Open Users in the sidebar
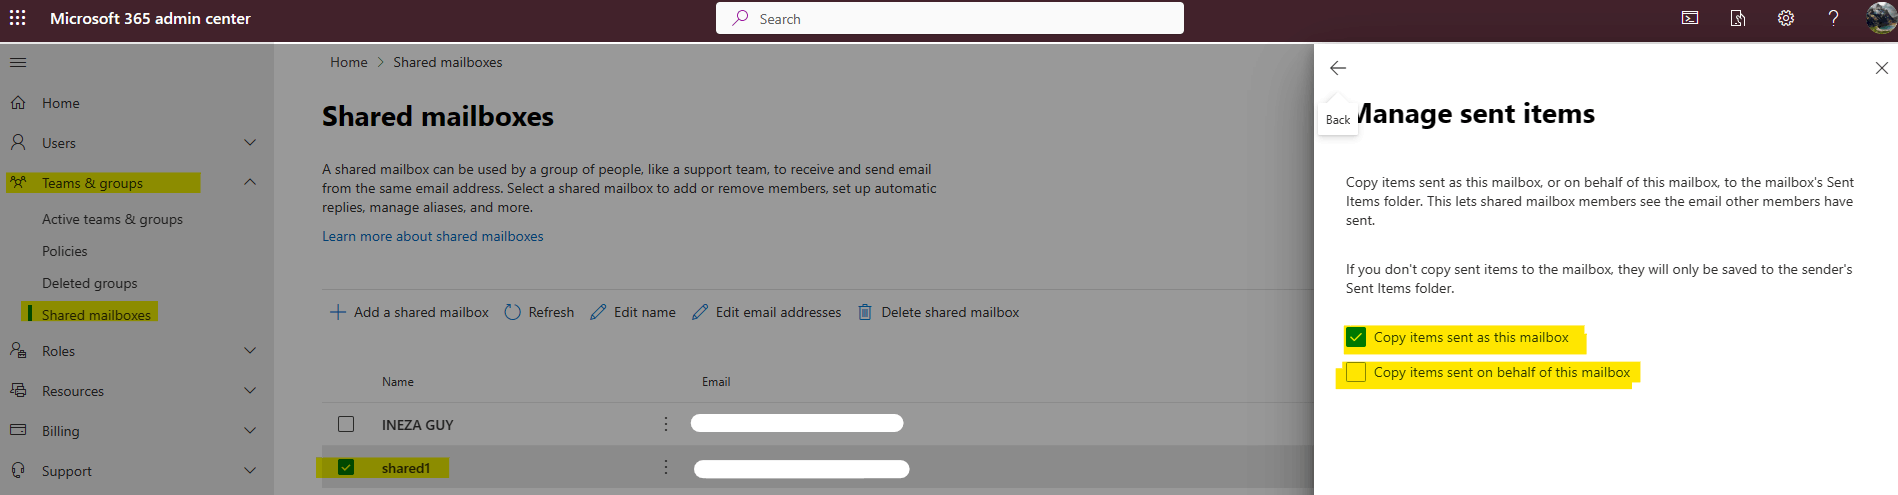 pyautogui.click(x=59, y=143)
